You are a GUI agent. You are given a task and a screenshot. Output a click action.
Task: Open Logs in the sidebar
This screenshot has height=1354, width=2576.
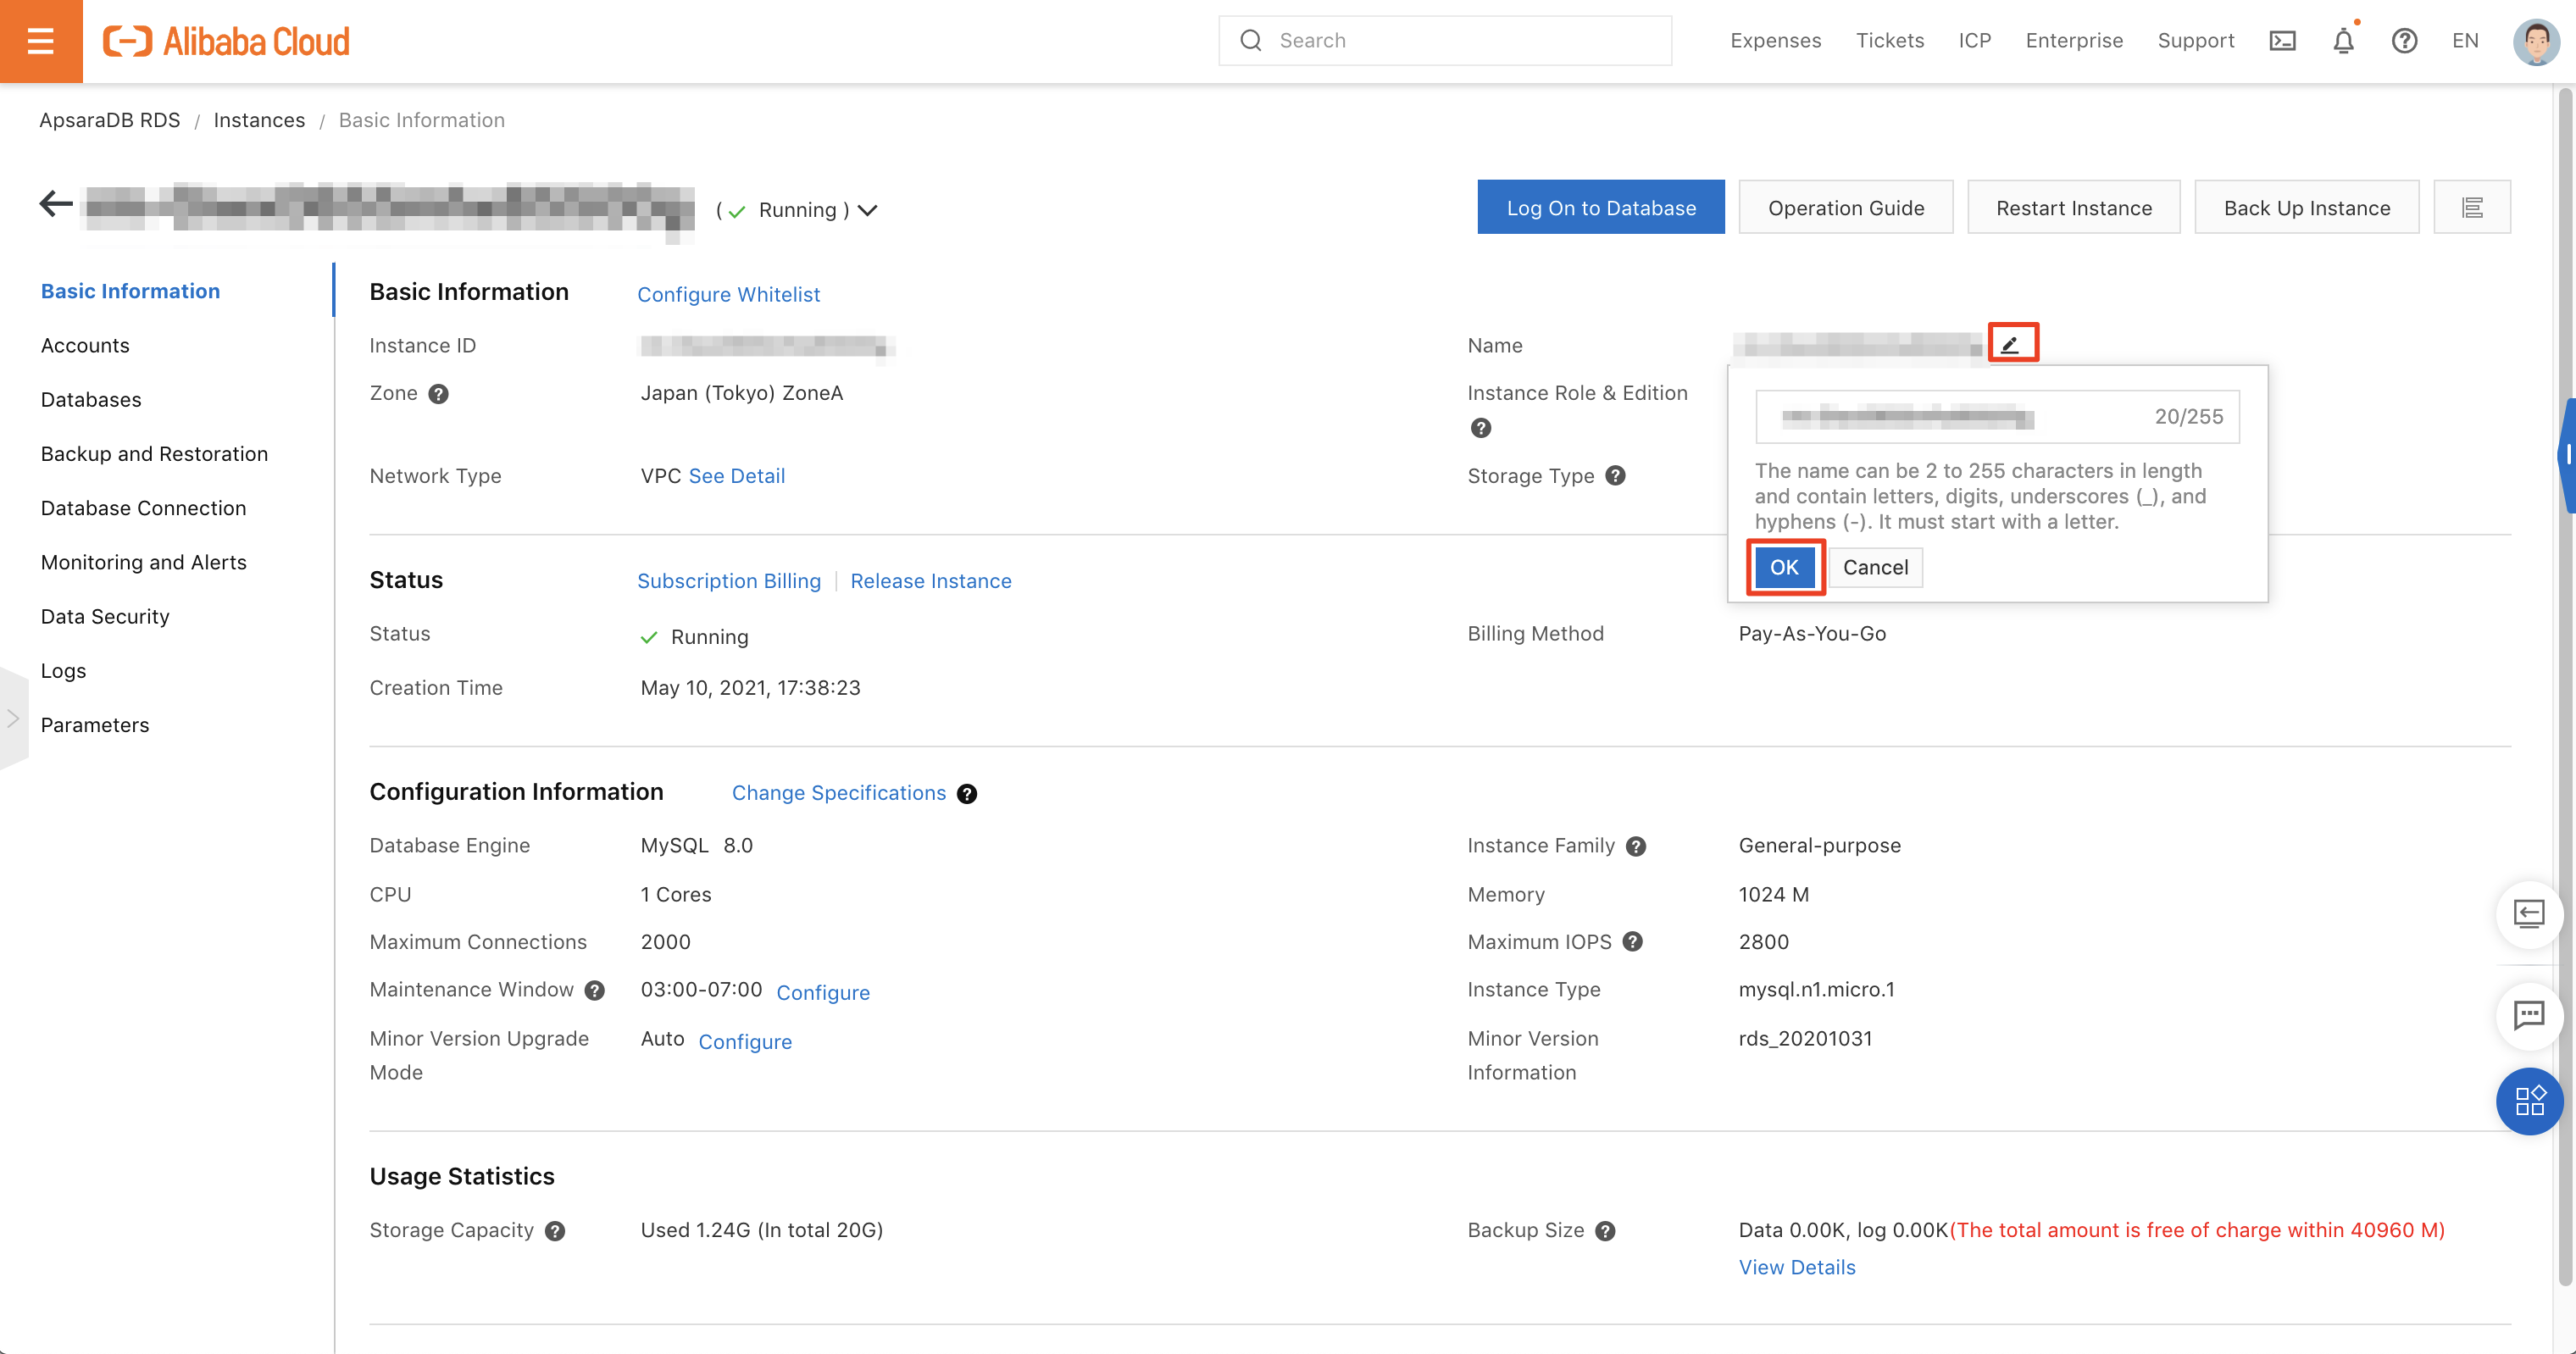click(63, 670)
